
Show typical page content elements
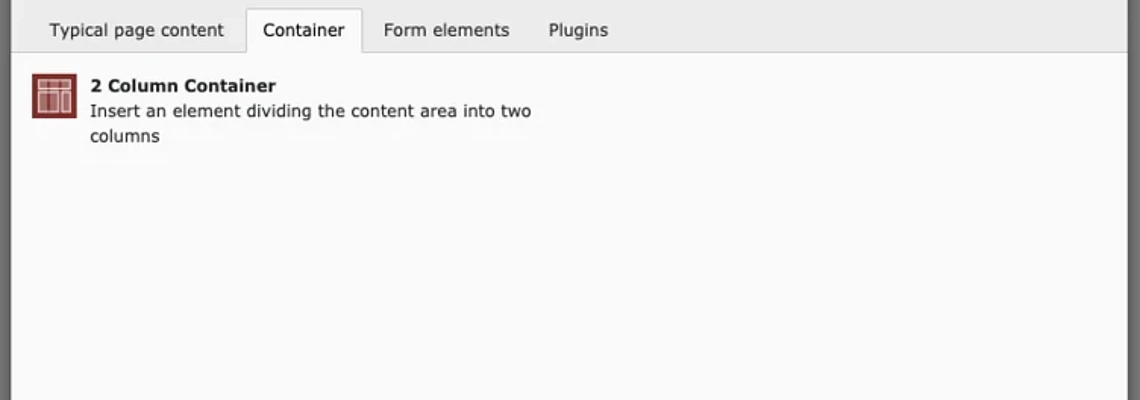tap(137, 30)
